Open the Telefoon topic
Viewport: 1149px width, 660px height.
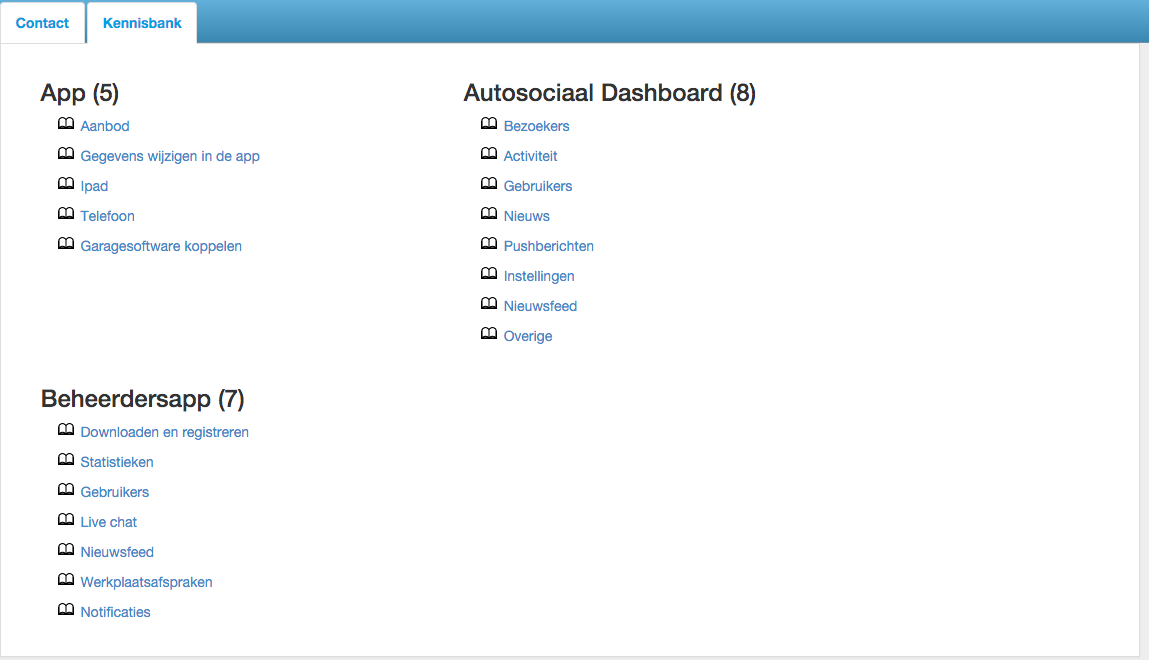pos(108,216)
